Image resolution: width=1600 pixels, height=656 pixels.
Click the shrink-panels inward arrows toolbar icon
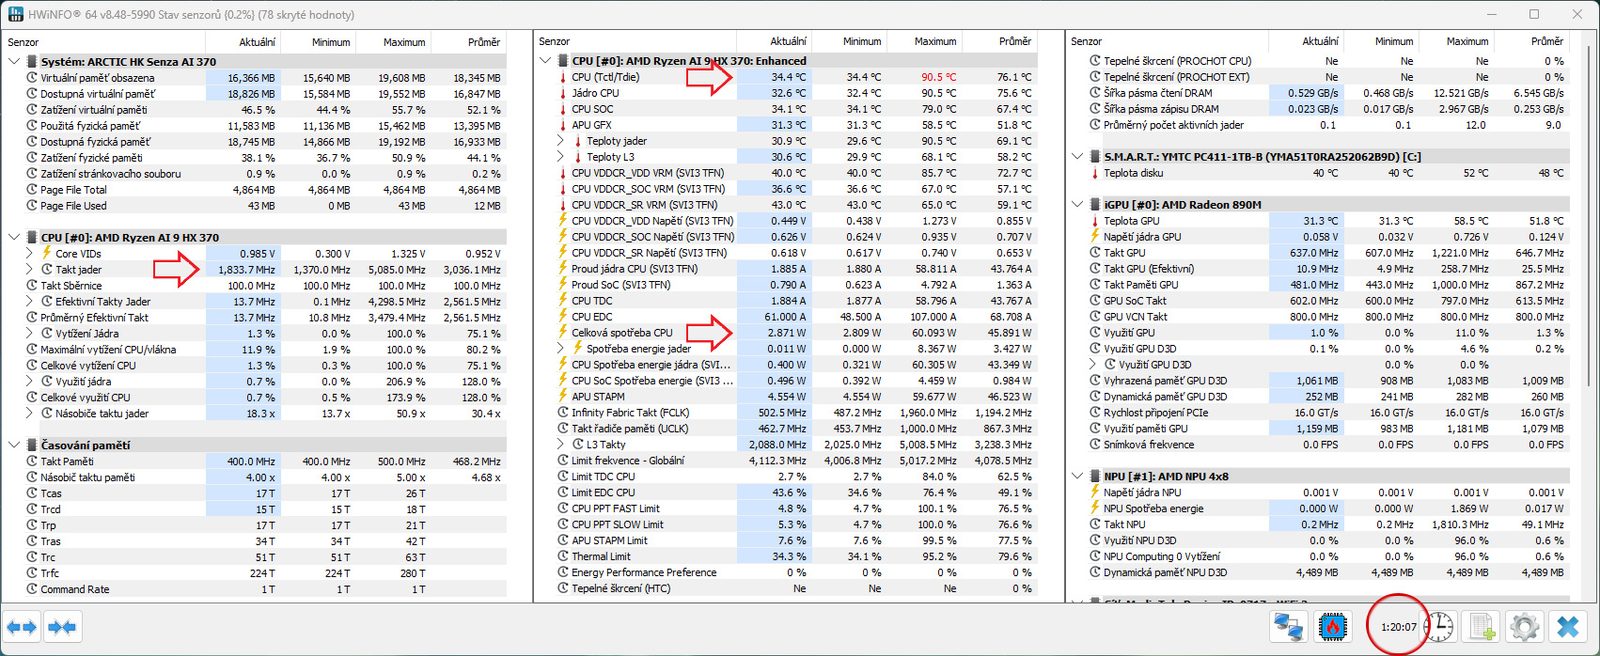(x=62, y=627)
